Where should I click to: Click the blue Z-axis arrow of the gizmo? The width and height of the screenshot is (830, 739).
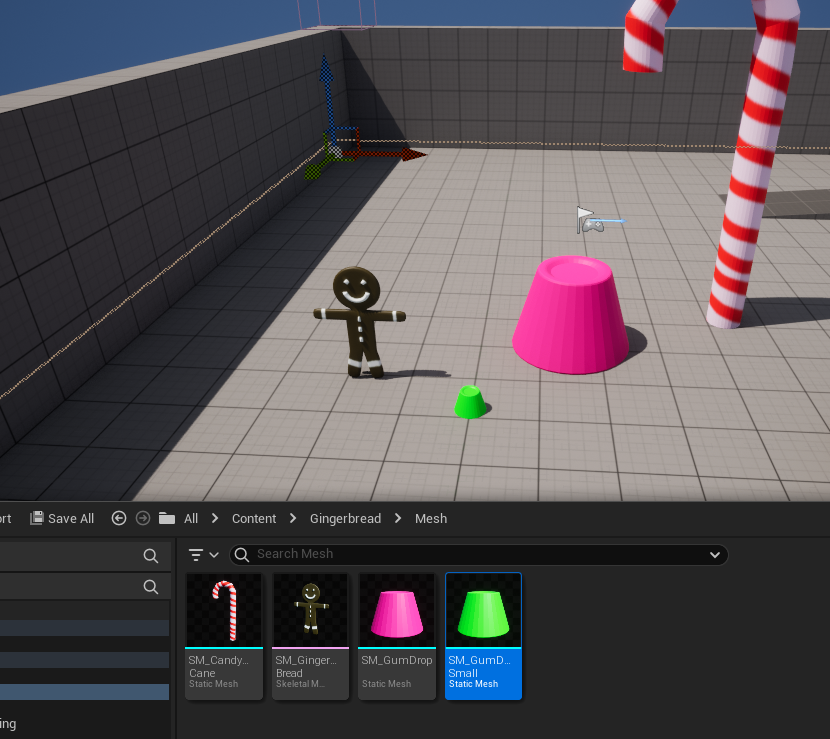(324, 72)
